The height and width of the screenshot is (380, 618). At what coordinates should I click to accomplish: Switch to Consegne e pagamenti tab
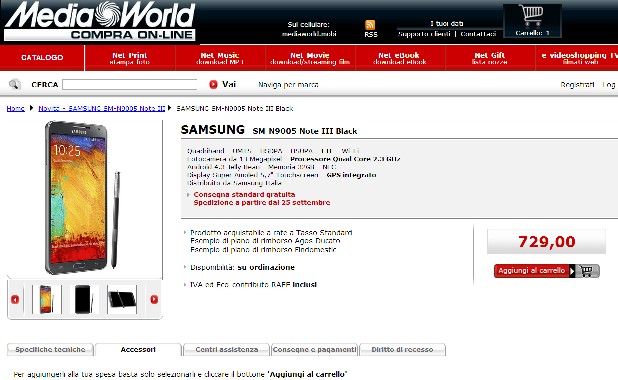(x=315, y=350)
